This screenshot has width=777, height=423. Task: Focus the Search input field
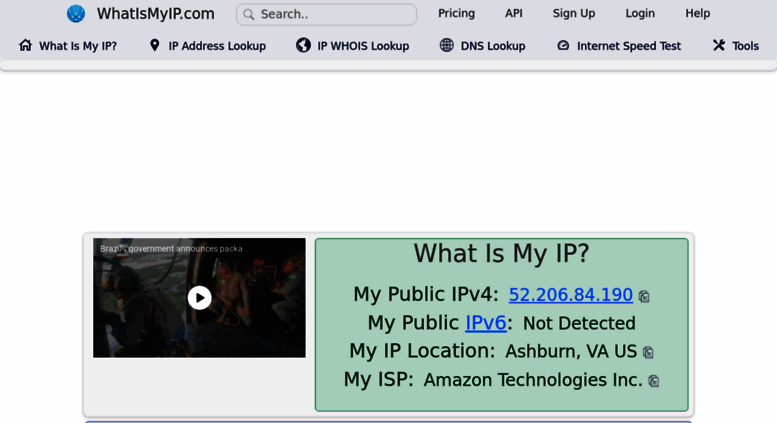[327, 14]
